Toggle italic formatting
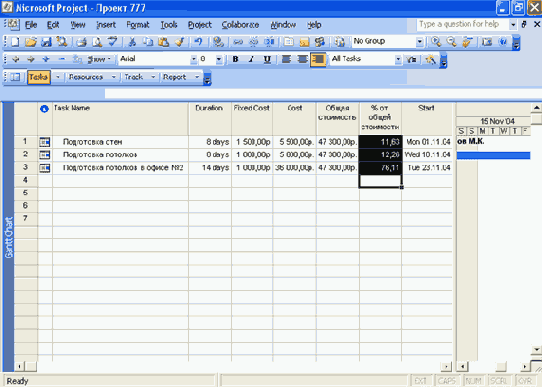Image resolution: width=542 pixels, height=387 pixels. [x=251, y=59]
